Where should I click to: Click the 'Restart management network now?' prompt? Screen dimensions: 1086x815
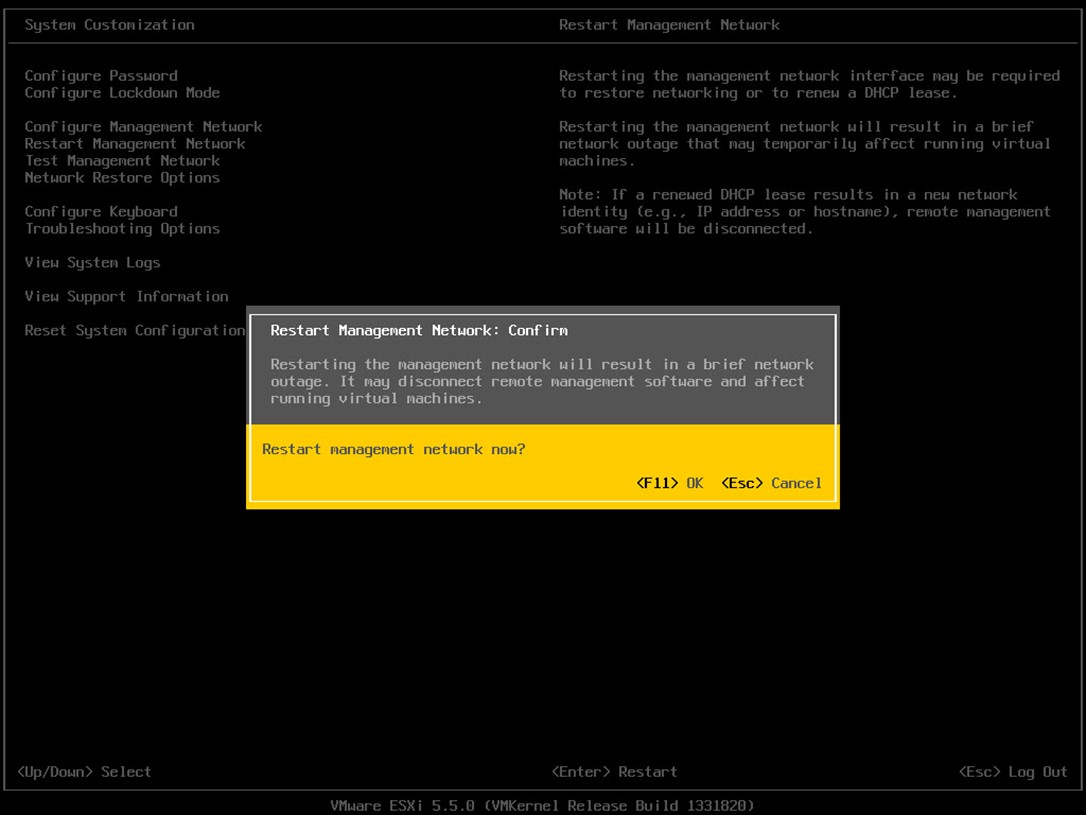[x=393, y=449]
